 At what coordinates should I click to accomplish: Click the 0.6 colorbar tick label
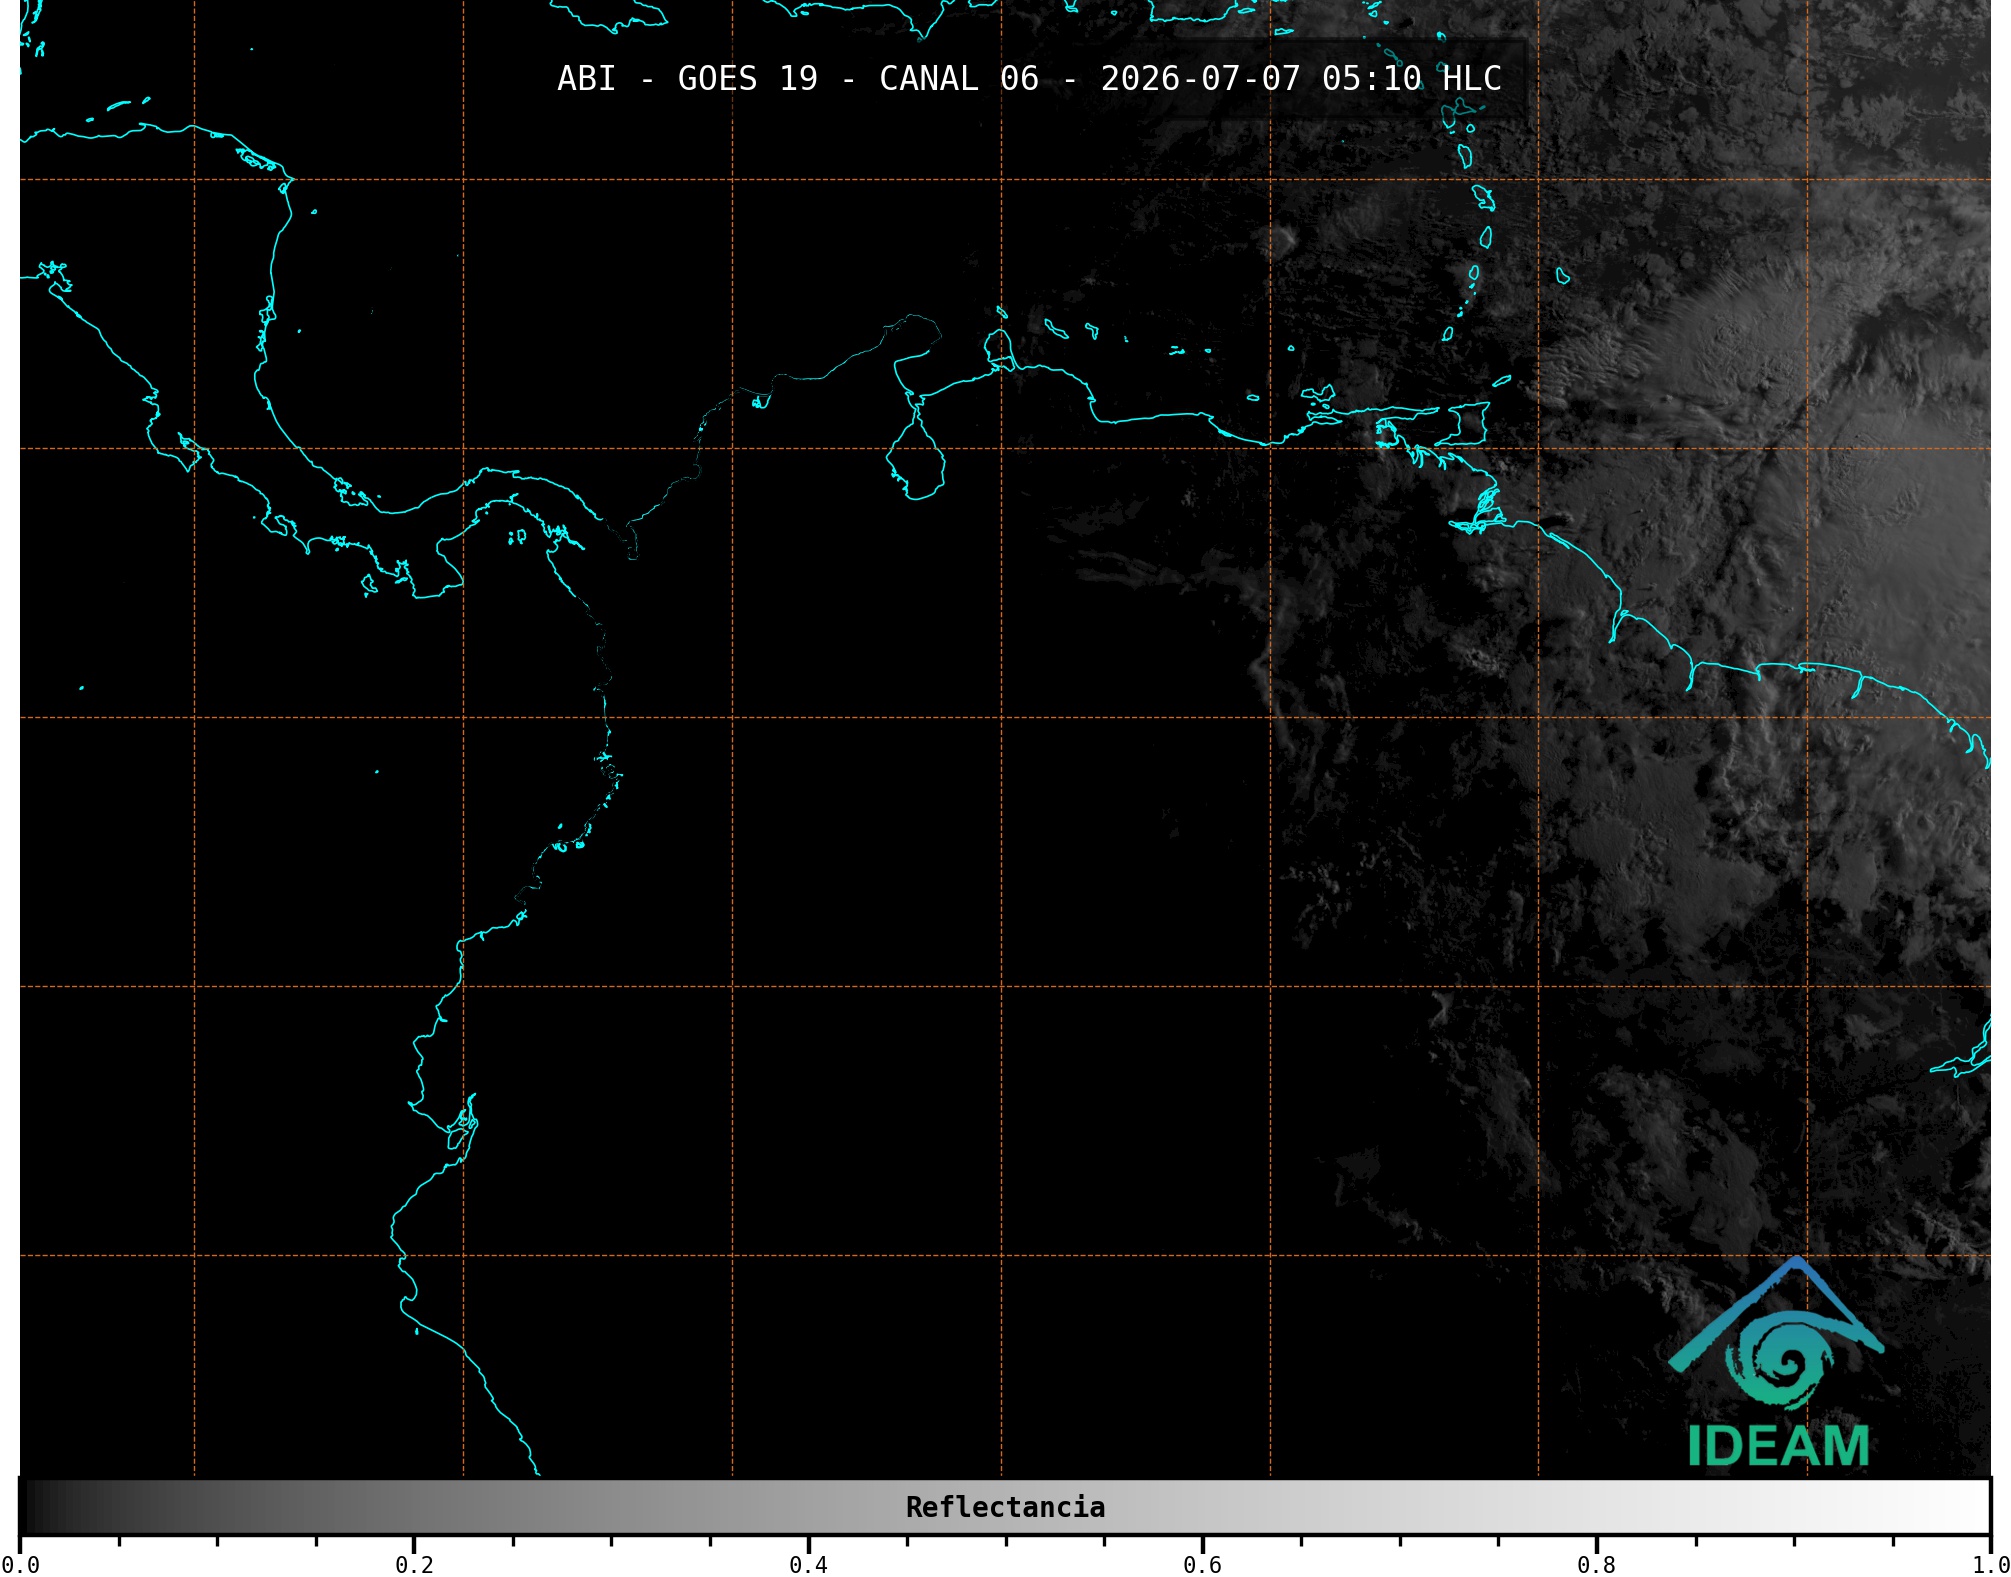pos(1202,1564)
